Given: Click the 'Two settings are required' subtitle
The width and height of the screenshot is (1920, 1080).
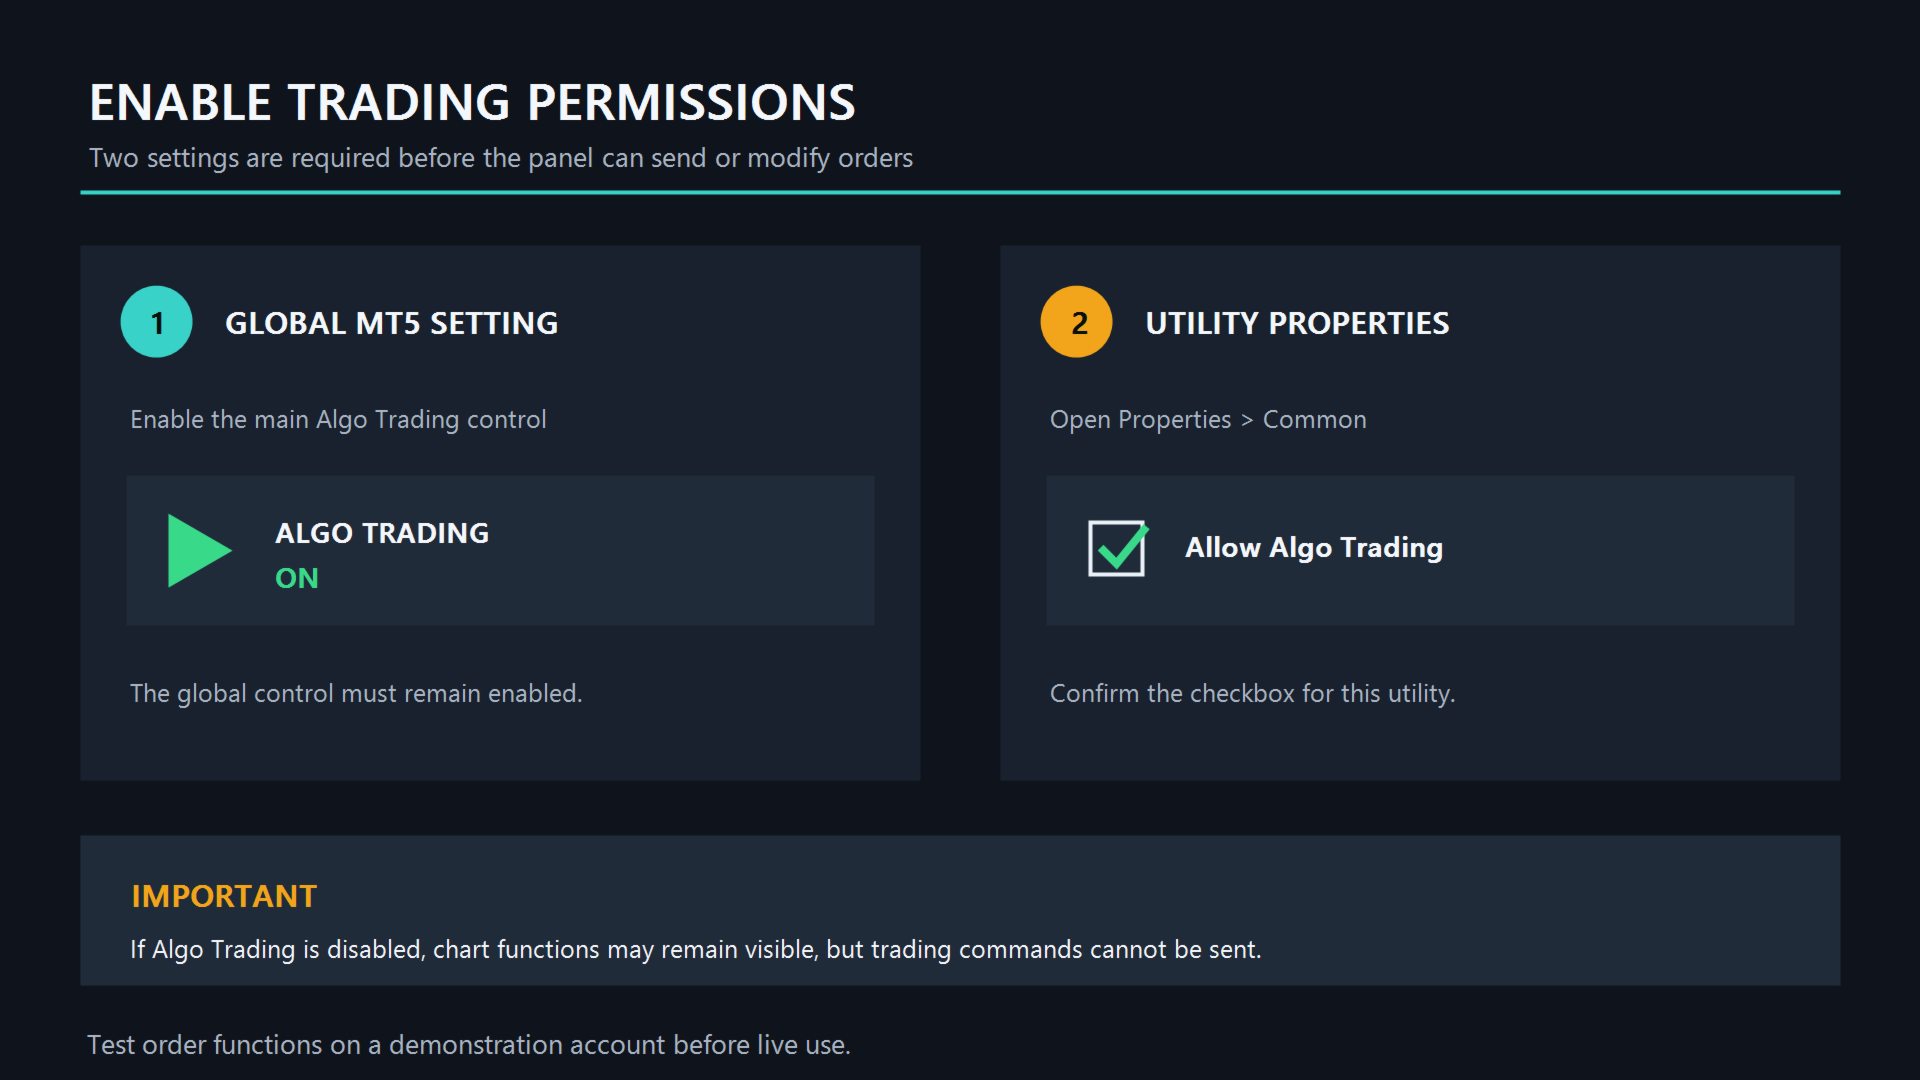Looking at the screenshot, I should (x=501, y=158).
